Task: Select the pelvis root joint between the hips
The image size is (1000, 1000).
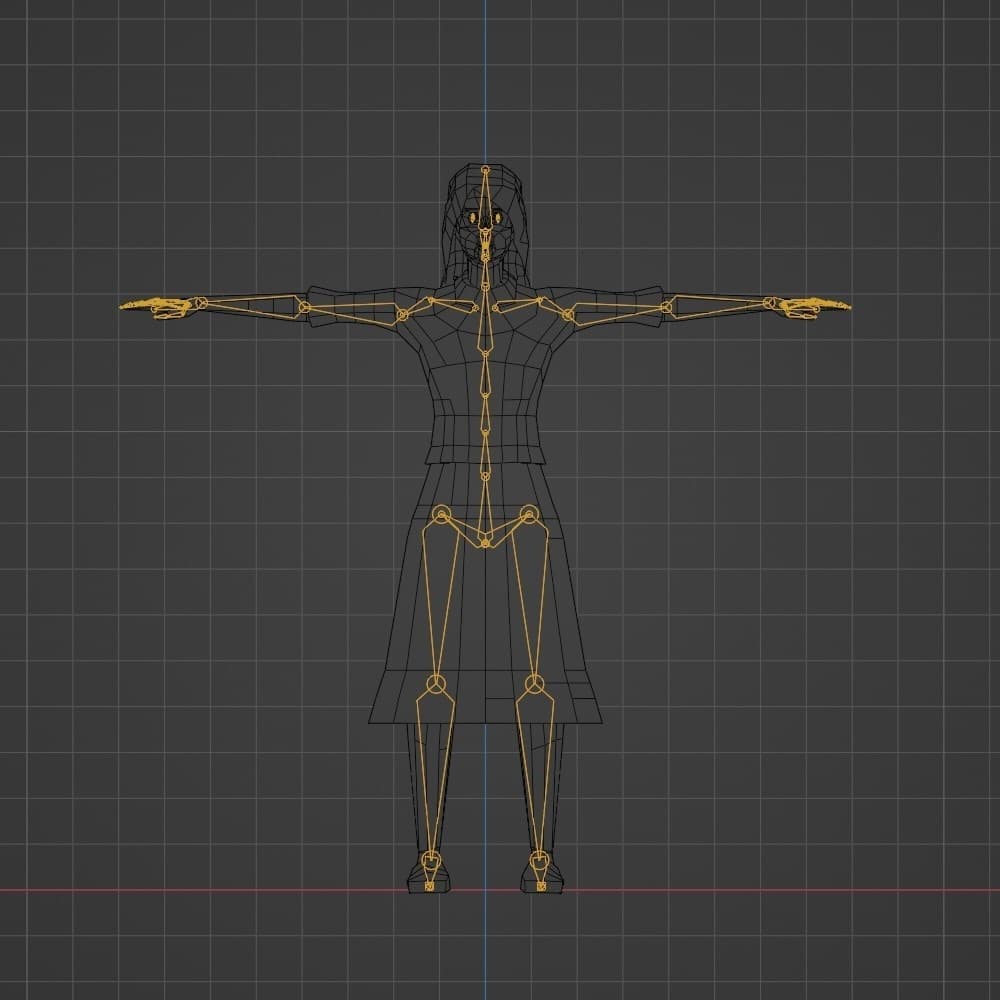Action: [485, 543]
